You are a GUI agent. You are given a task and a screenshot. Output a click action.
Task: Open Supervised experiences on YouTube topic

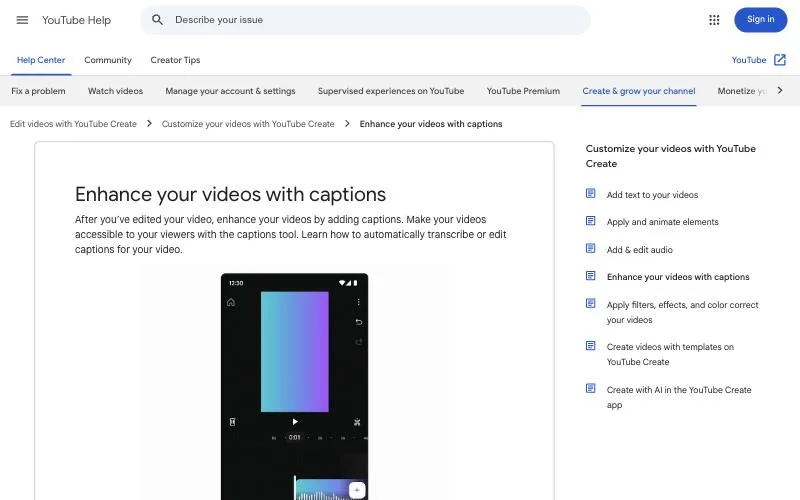pos(391,91)
